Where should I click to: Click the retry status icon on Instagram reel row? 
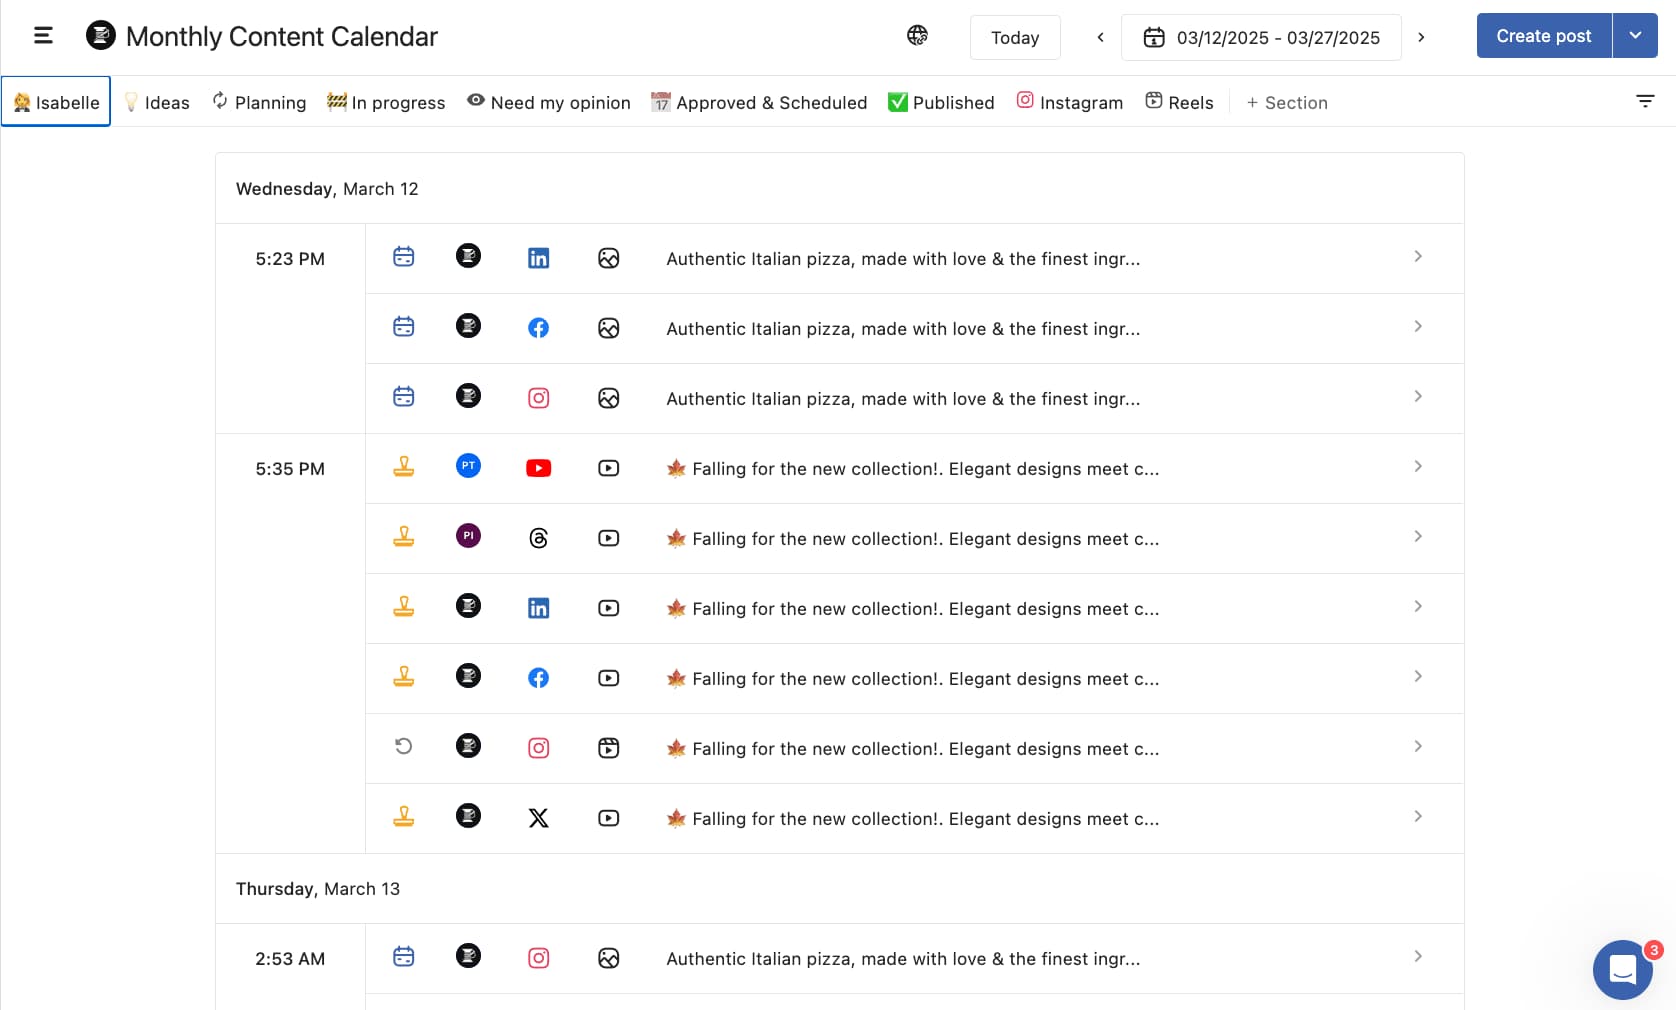[403, 746]
